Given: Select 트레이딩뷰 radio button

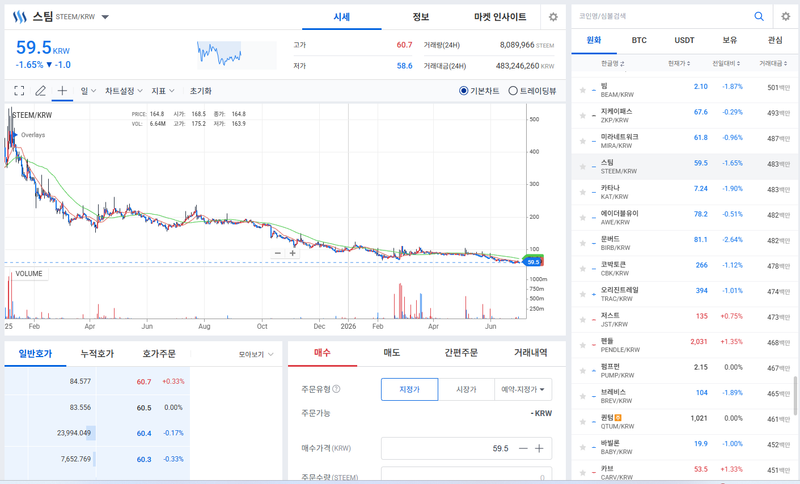Looking at the screenshot, I should tap(513, 91).
